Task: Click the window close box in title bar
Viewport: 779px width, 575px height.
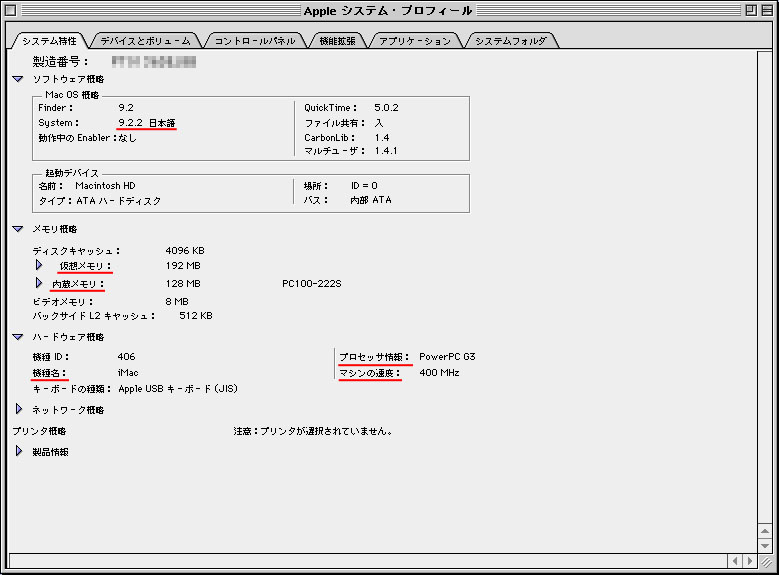Action: [x=10, y=10]
